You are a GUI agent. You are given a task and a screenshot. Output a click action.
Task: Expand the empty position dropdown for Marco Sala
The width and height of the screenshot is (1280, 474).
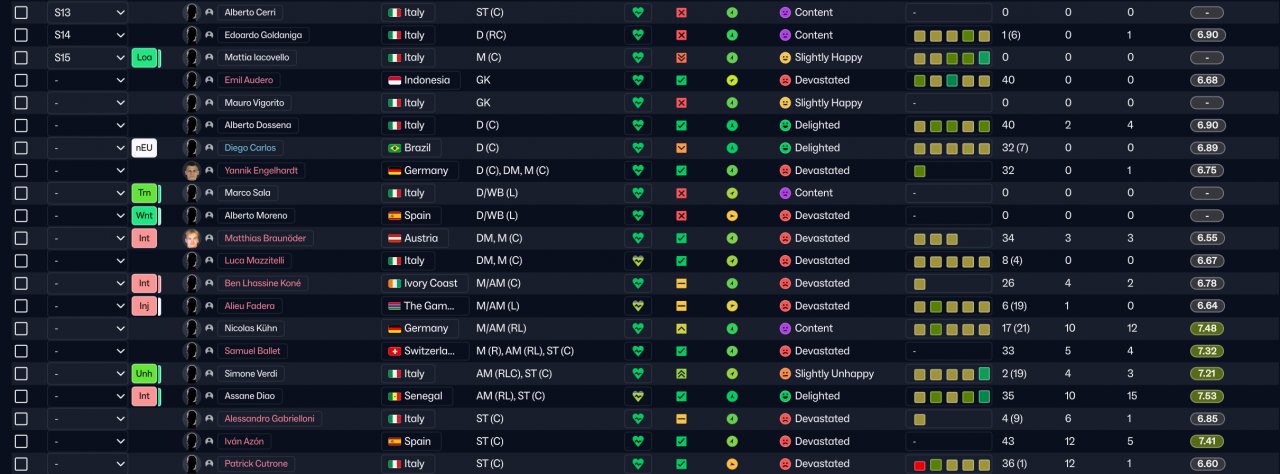click(88, 193)
